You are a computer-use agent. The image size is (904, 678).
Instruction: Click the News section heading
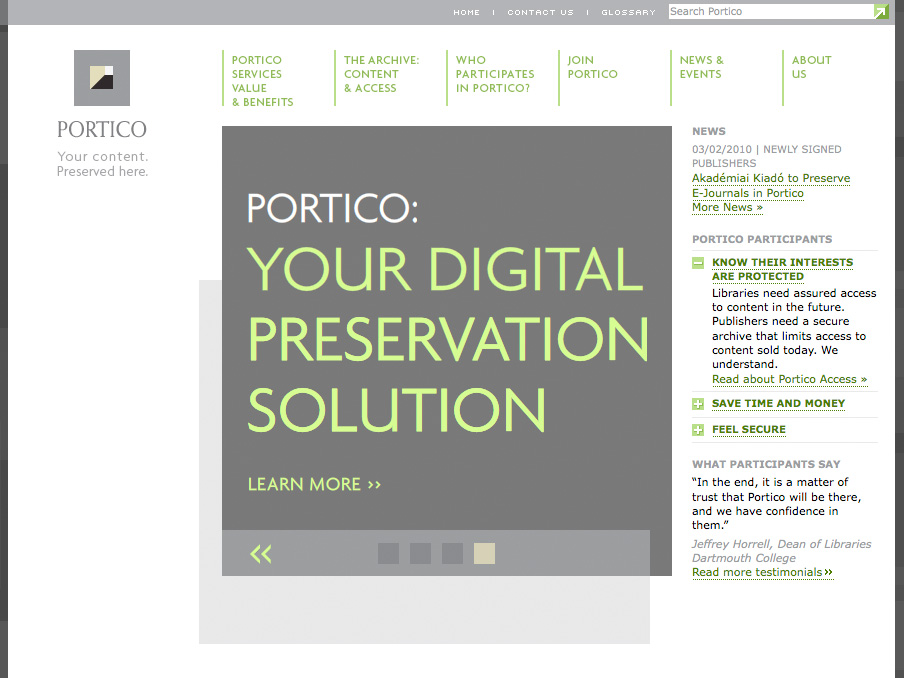click(709, 131)
